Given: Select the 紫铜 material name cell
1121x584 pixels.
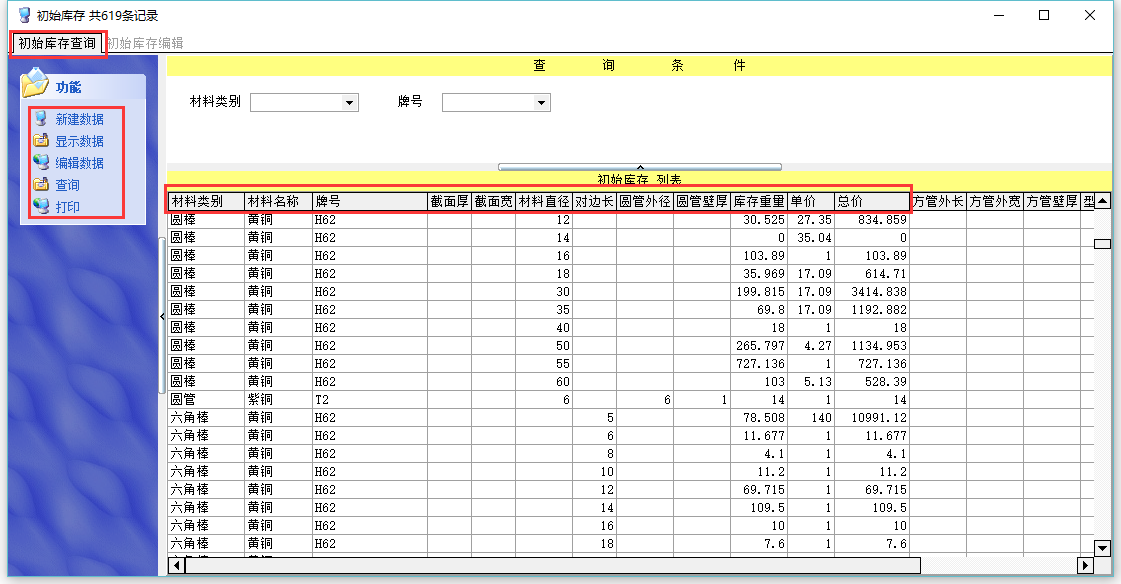Looking at the screenshot, I should pos(279,400).
